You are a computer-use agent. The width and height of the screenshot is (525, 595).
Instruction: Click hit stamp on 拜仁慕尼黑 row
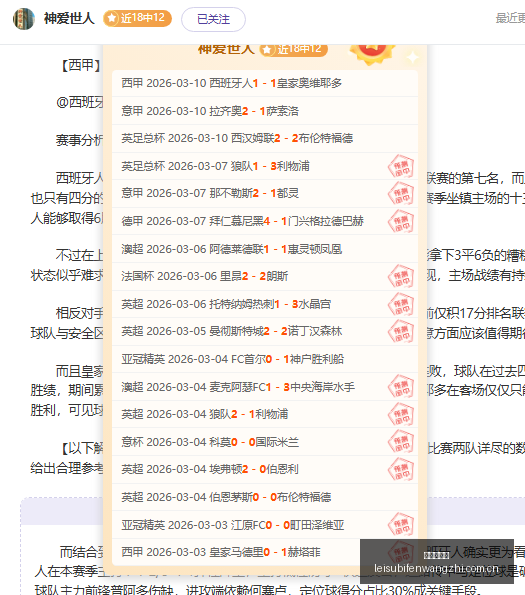401,222
